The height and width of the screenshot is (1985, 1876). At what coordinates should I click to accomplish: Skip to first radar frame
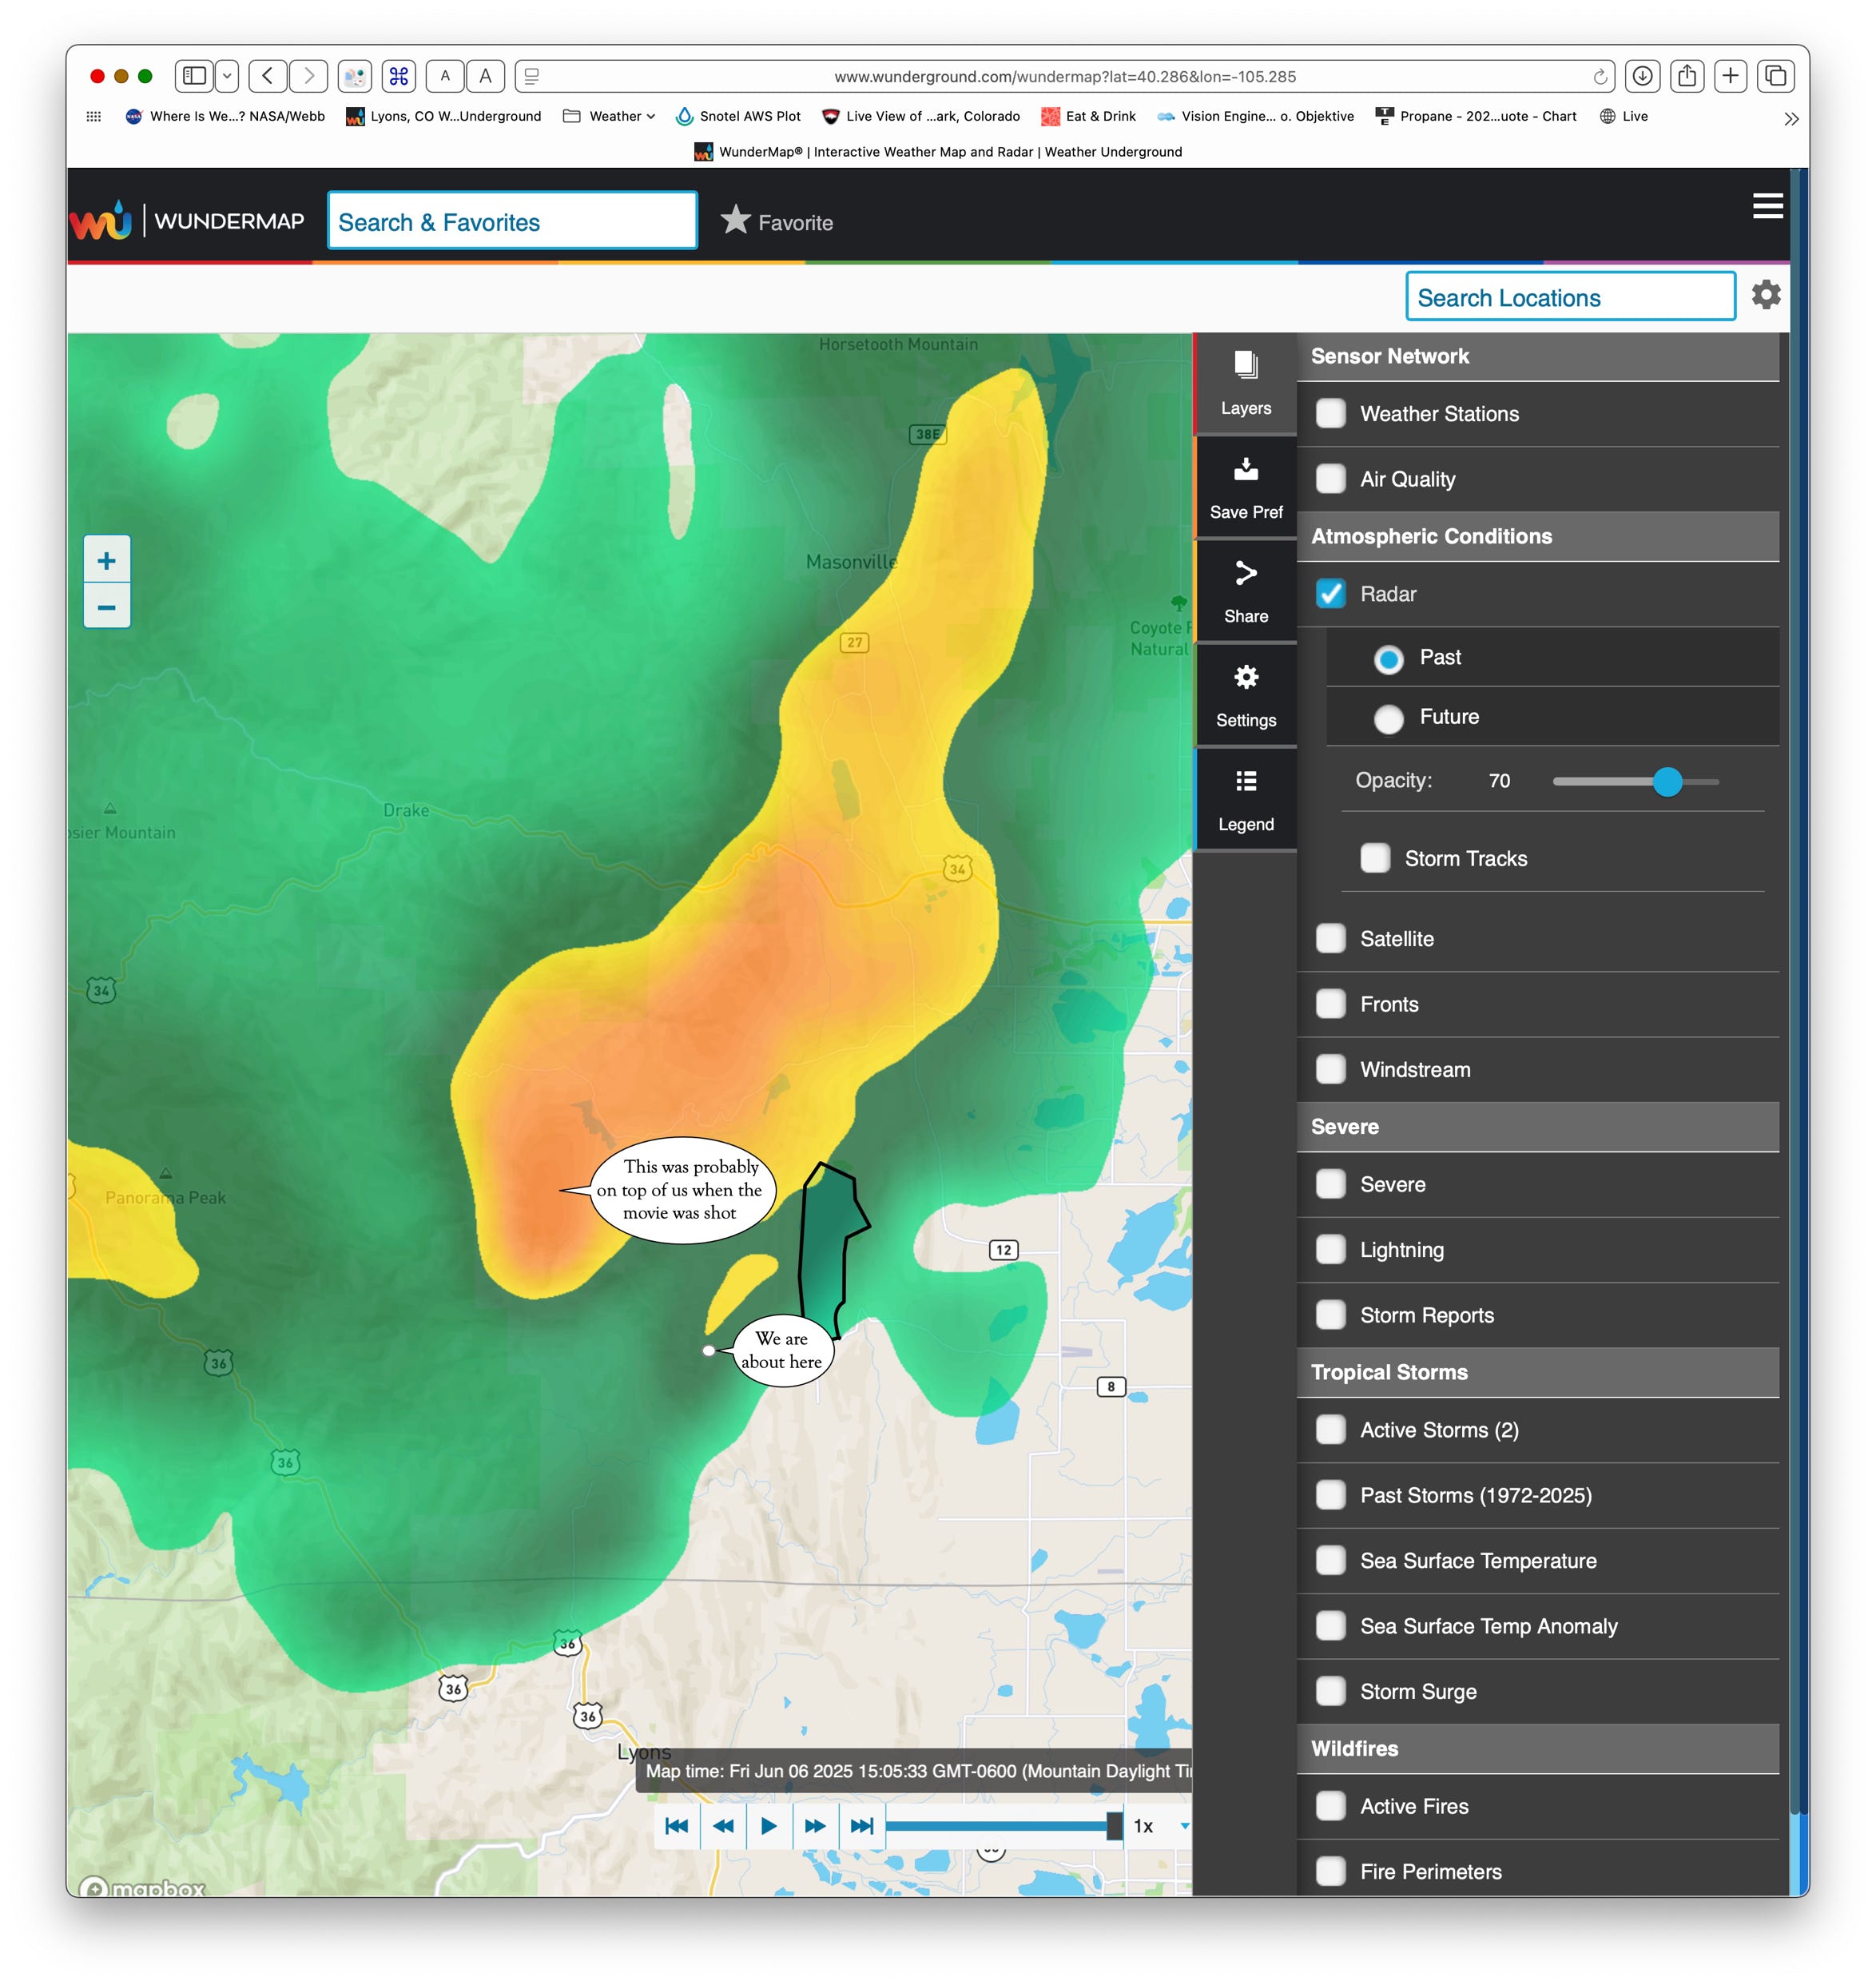point(677,1826)
